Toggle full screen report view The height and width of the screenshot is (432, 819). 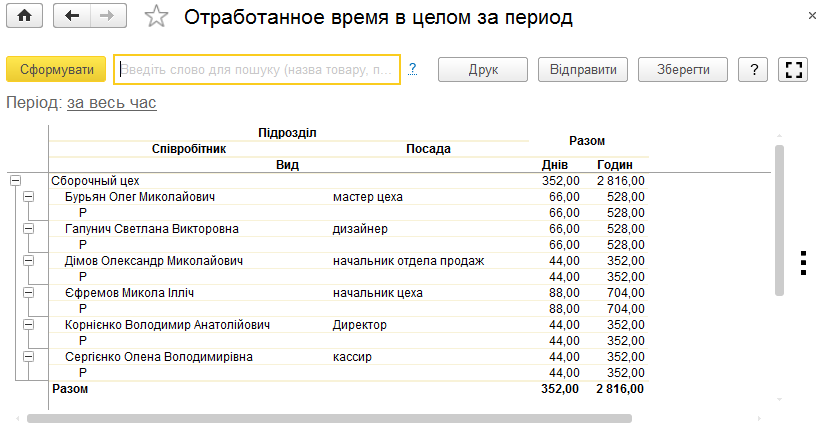point(793,69)
